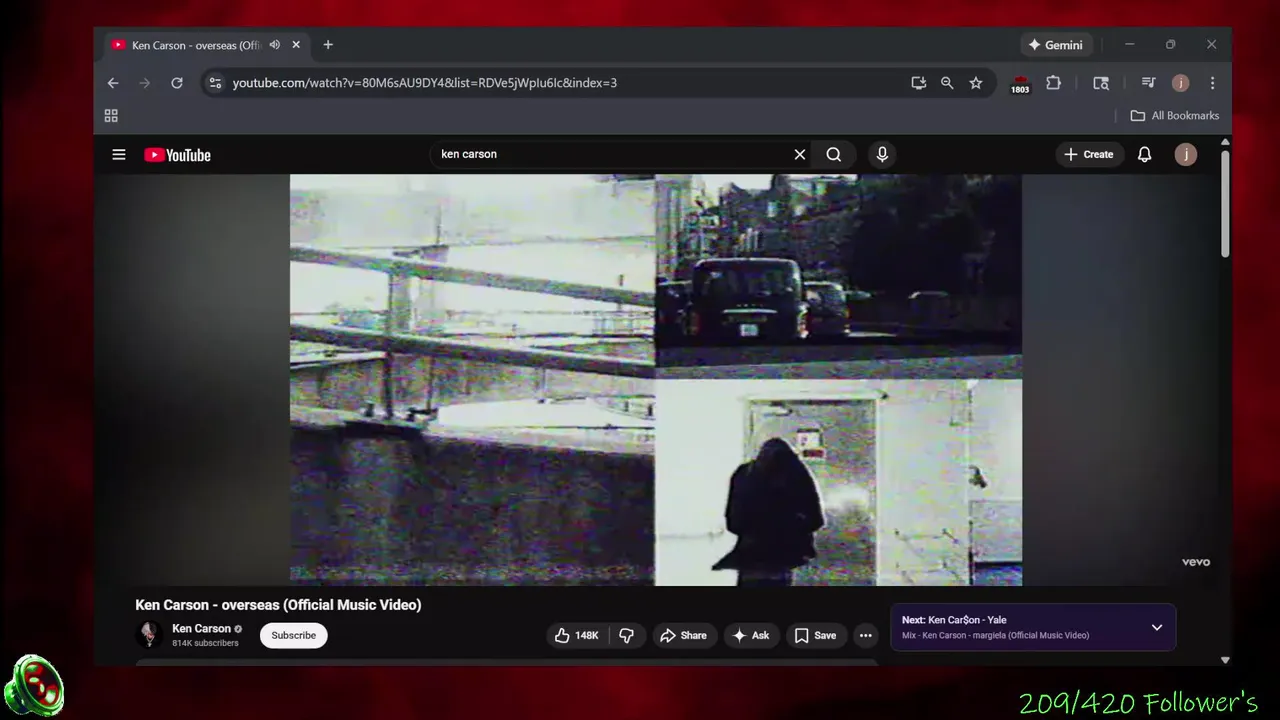Close the Ken Carson overseas tab
Screen dimensions: 1280x720
tap(296, 45)
